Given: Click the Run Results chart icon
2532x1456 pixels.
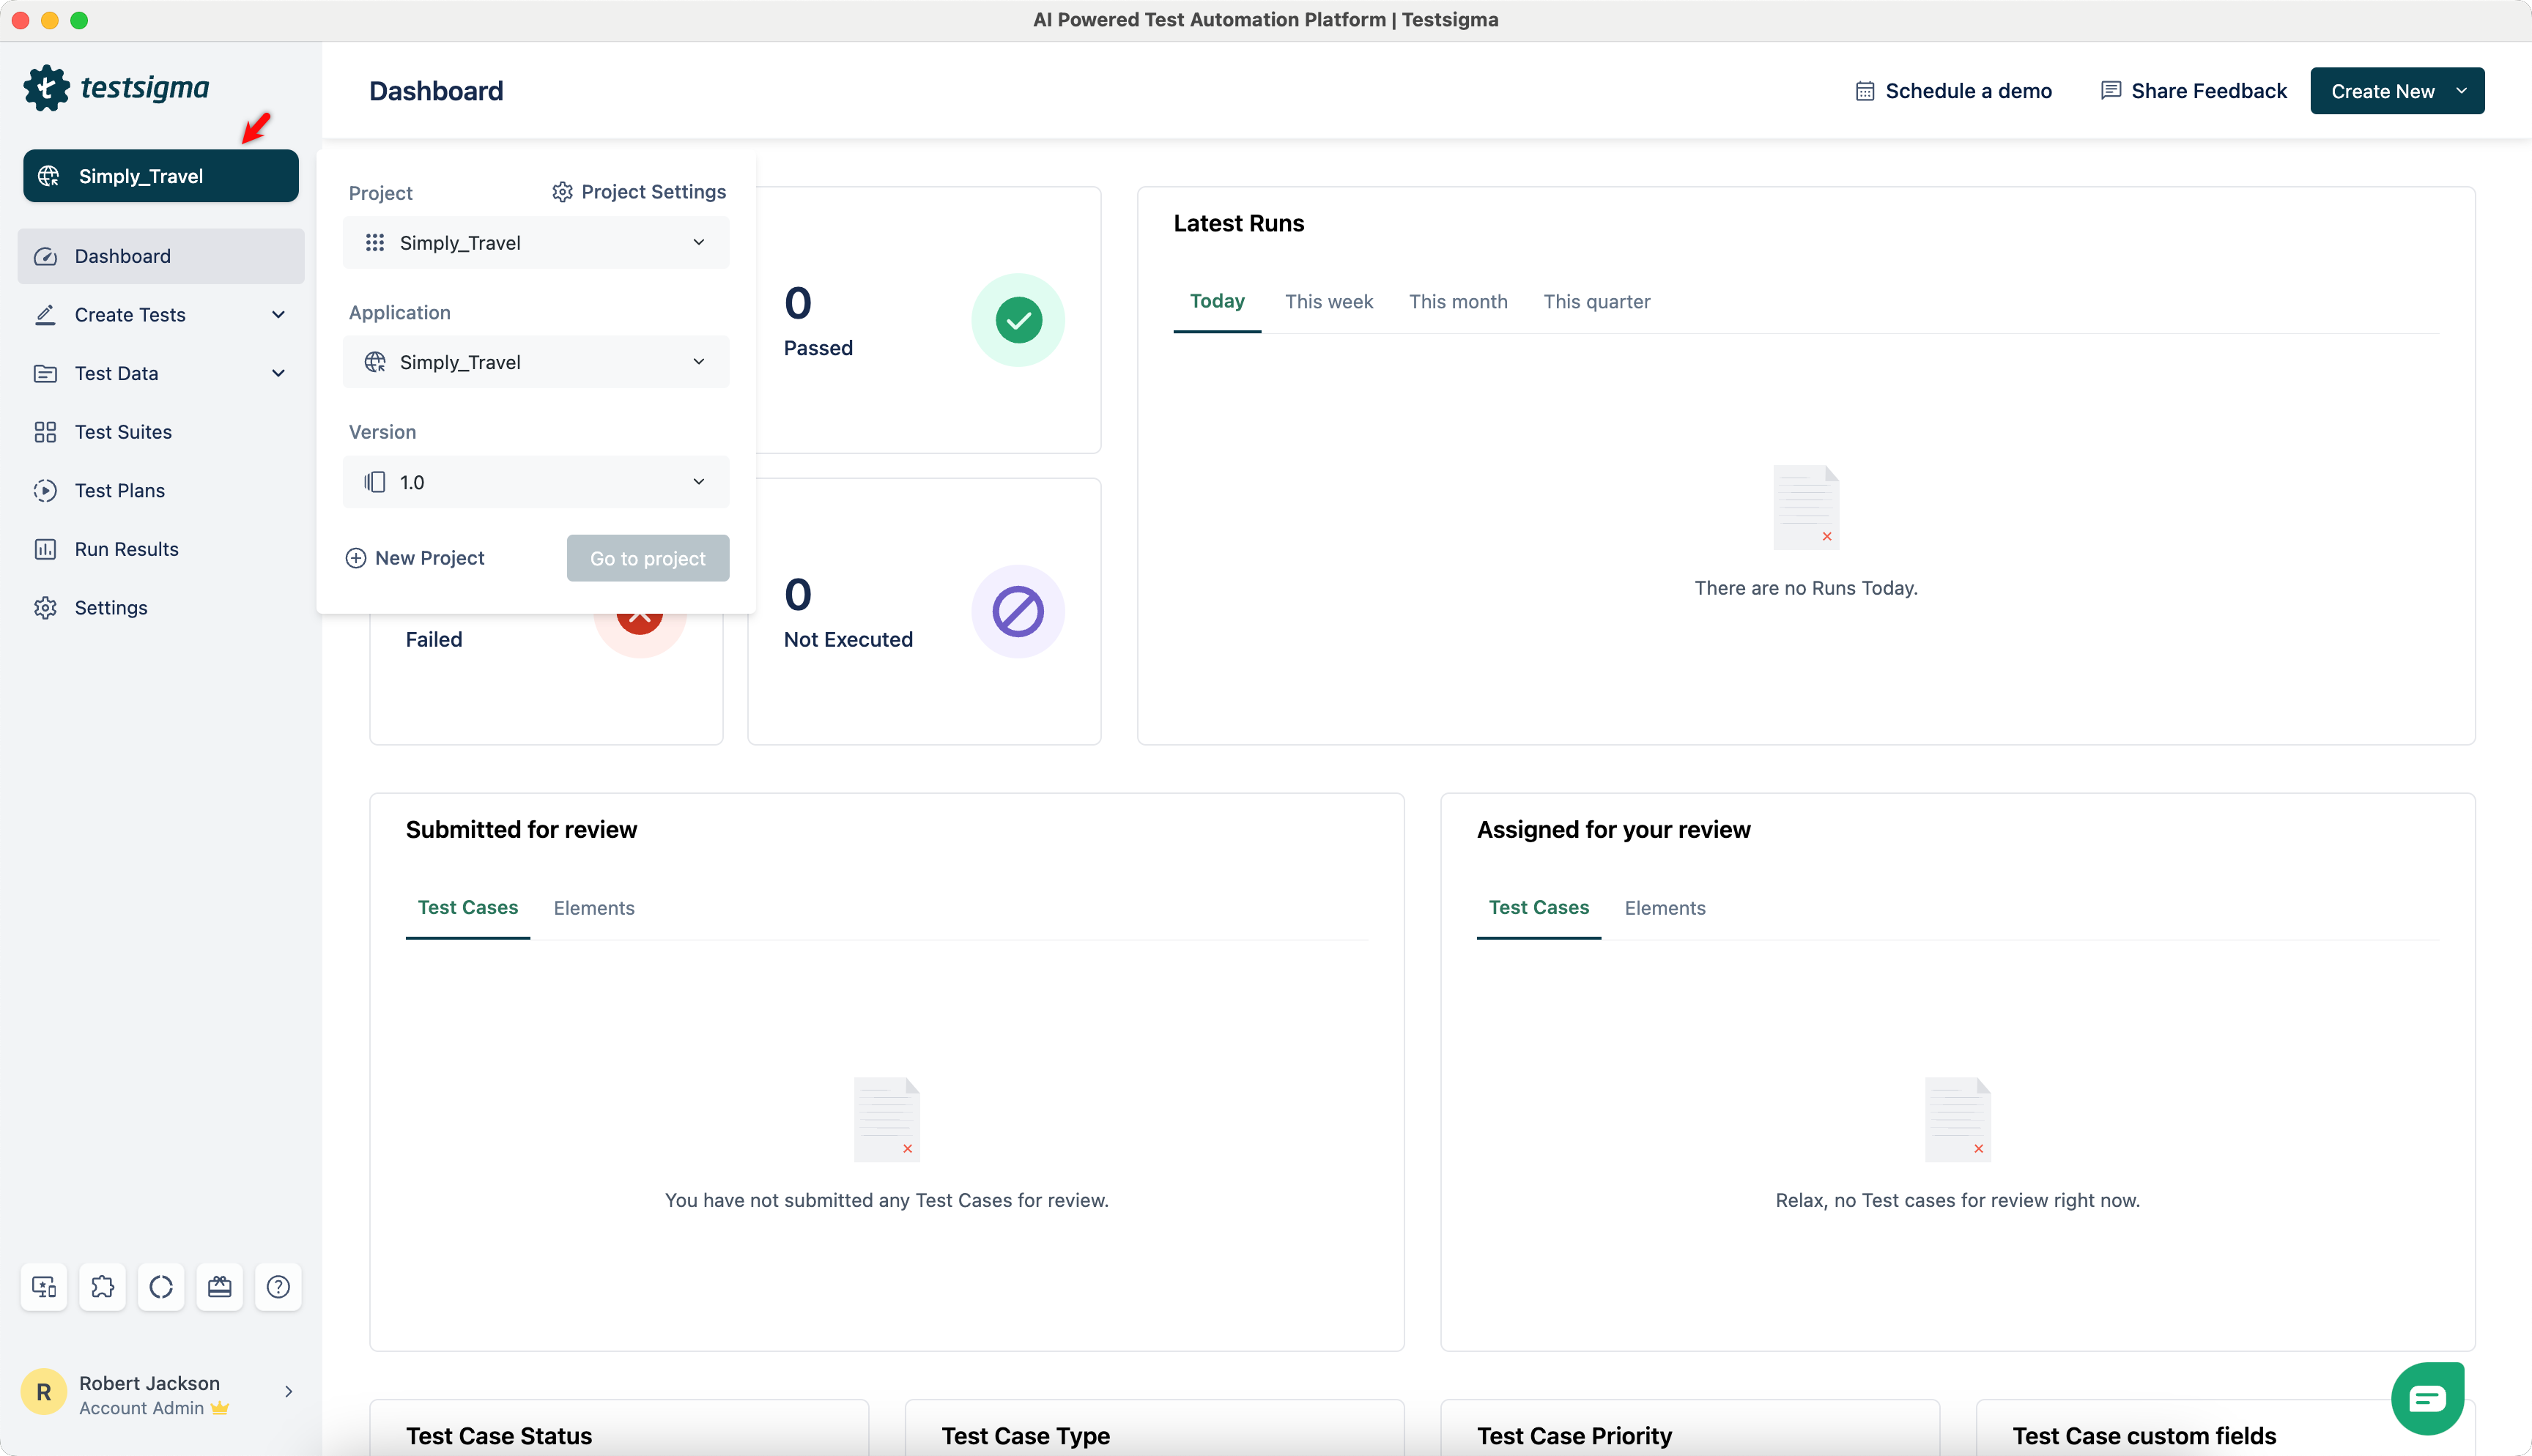Looking at the screenshot, I should click(x=45, y=549).
